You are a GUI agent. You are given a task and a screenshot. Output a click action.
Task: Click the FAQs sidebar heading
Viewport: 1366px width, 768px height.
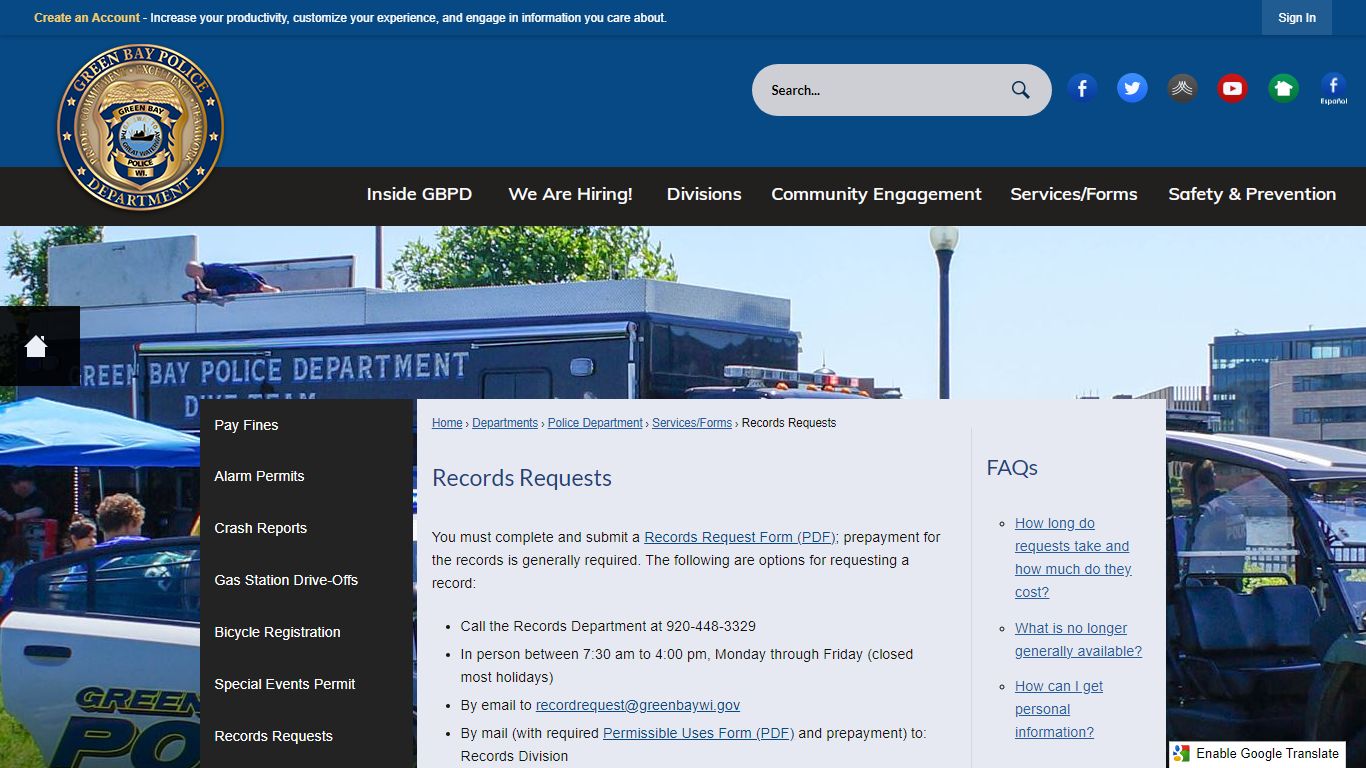(x=1012, y=467)
